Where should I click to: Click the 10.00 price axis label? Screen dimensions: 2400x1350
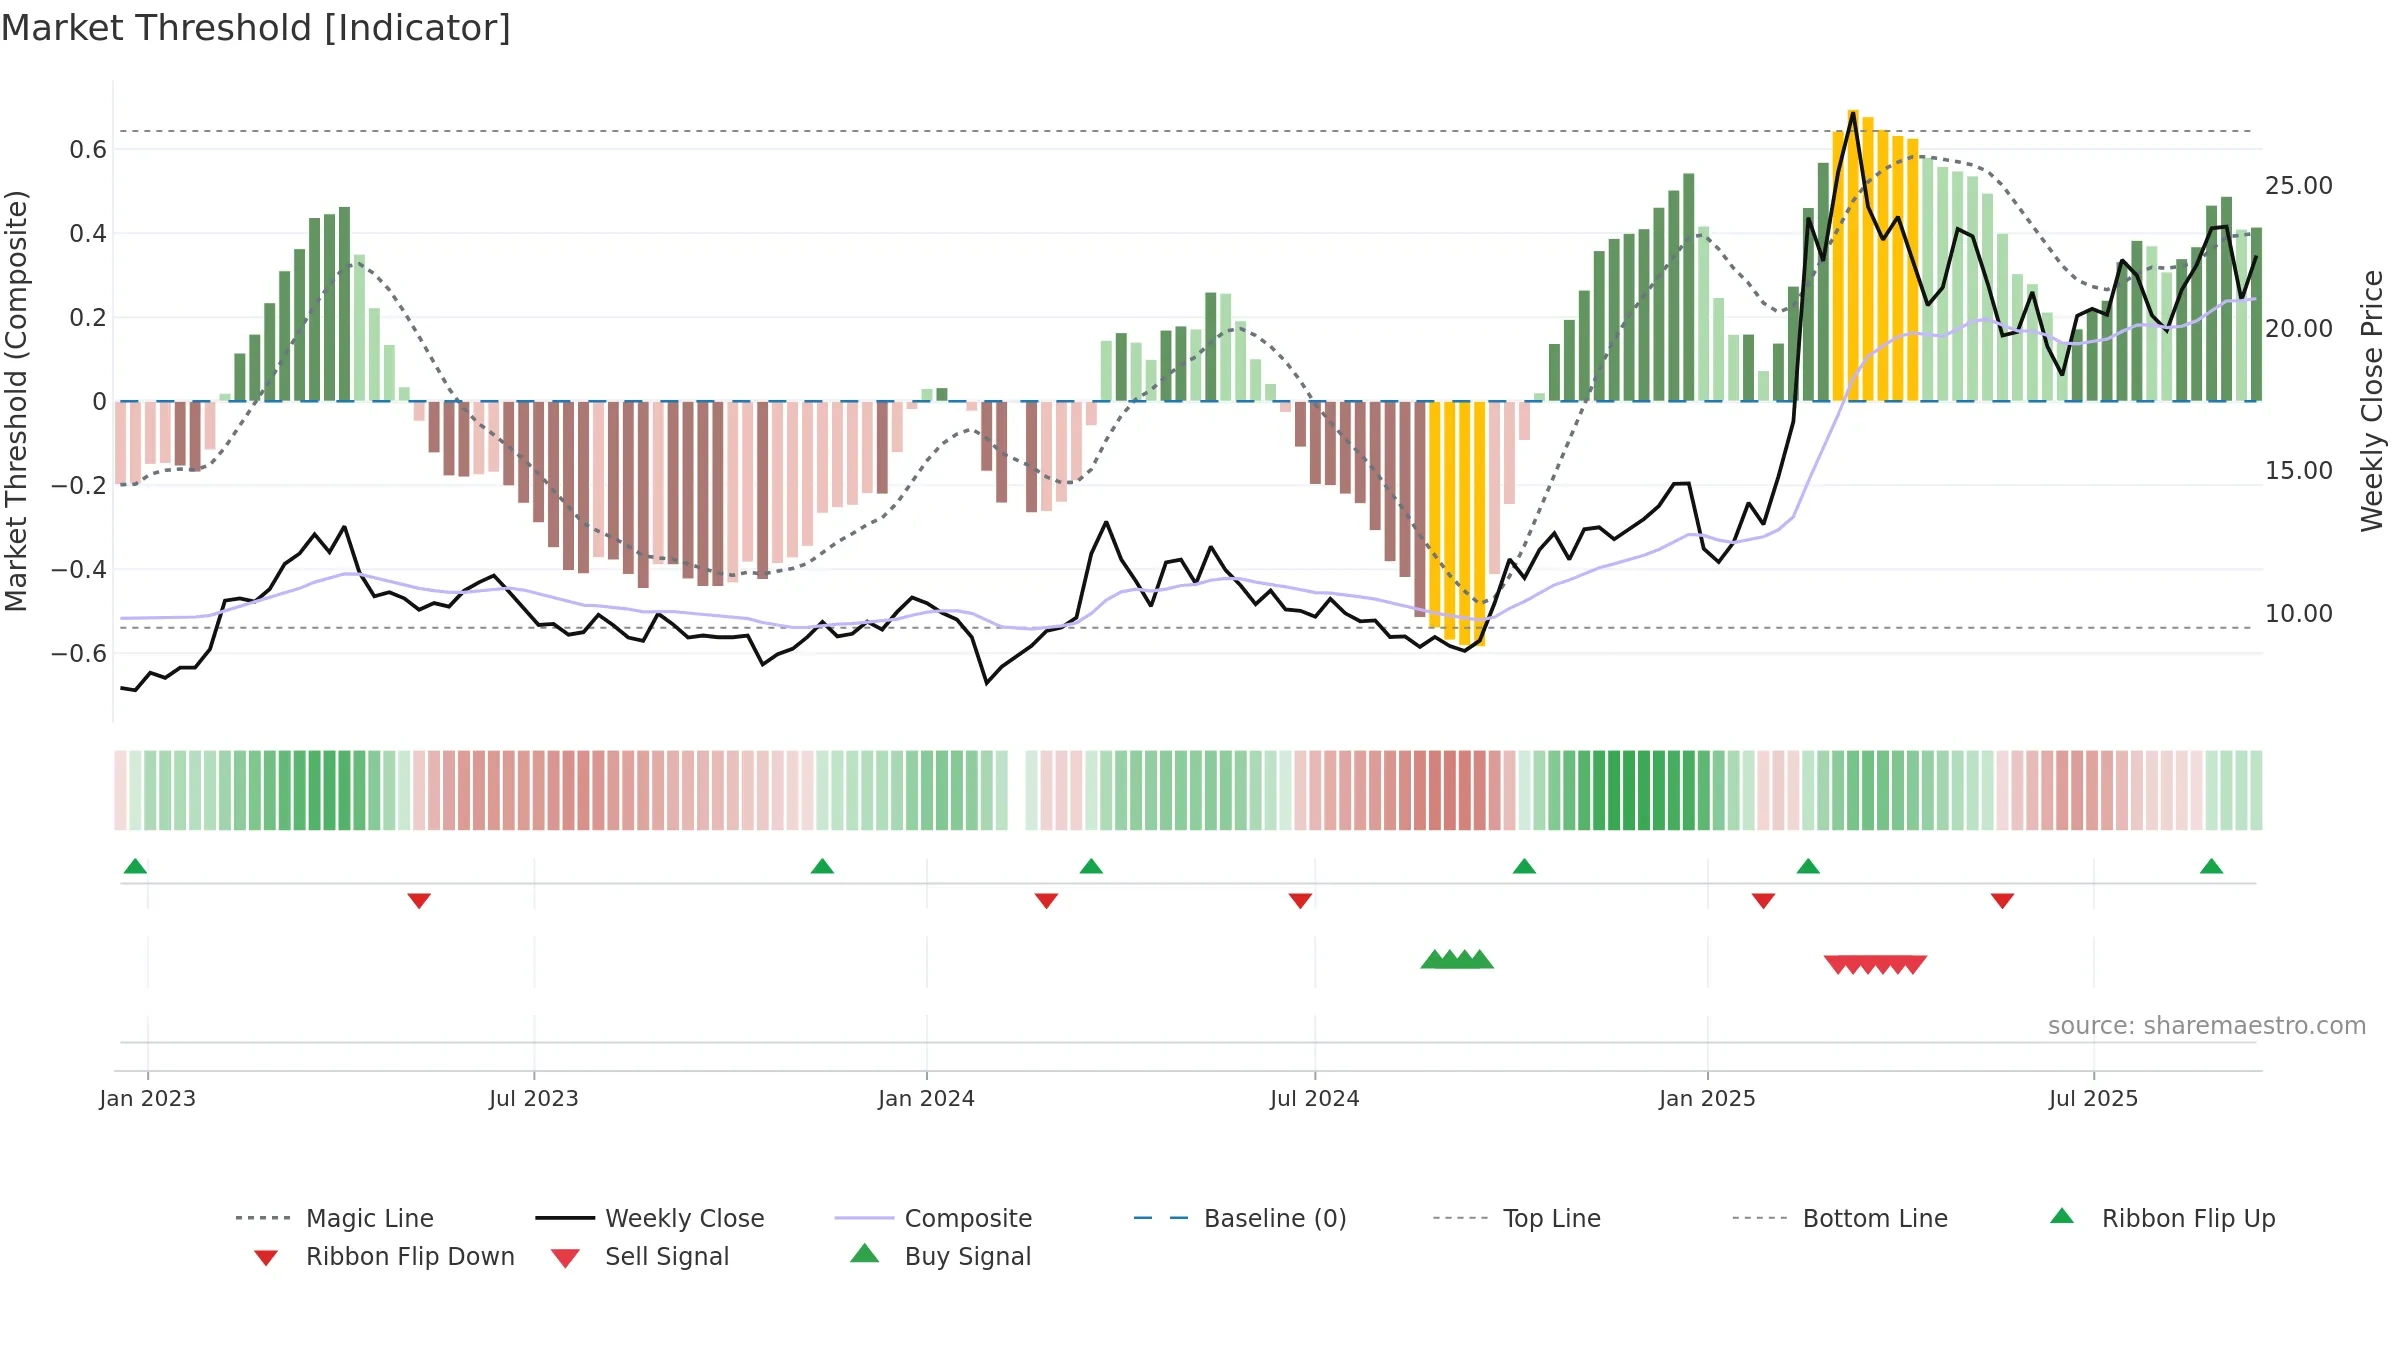point(2298,614)
